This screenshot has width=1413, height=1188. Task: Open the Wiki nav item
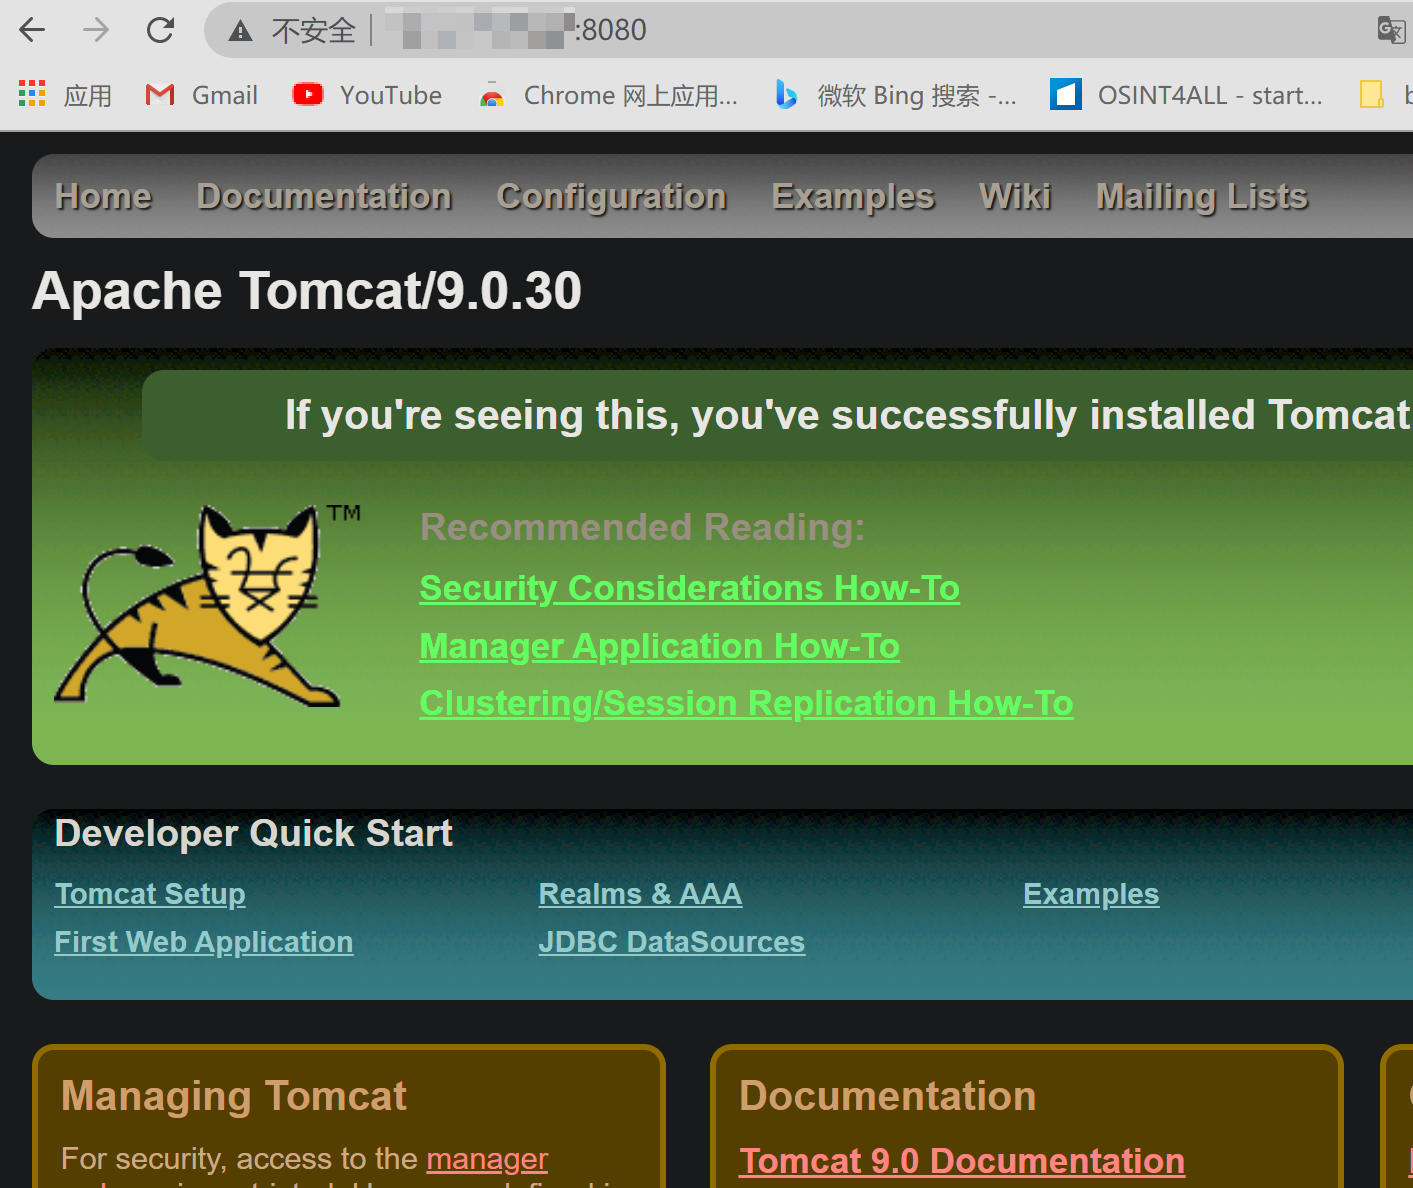[x=1015, y=196]
